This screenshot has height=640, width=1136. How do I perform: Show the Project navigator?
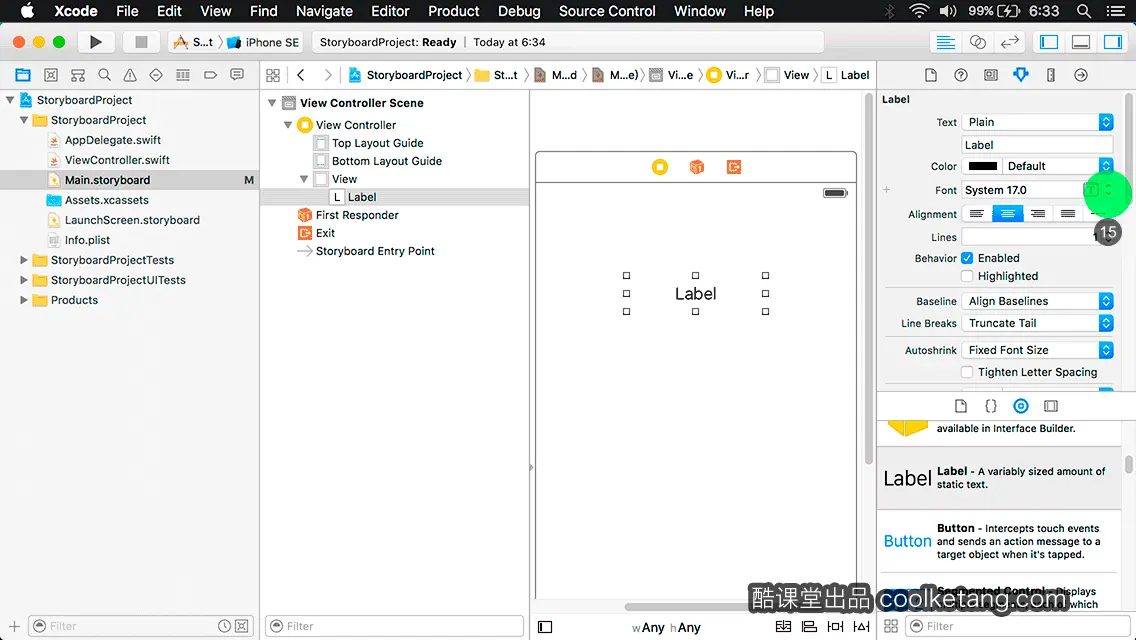pos(22,75)
